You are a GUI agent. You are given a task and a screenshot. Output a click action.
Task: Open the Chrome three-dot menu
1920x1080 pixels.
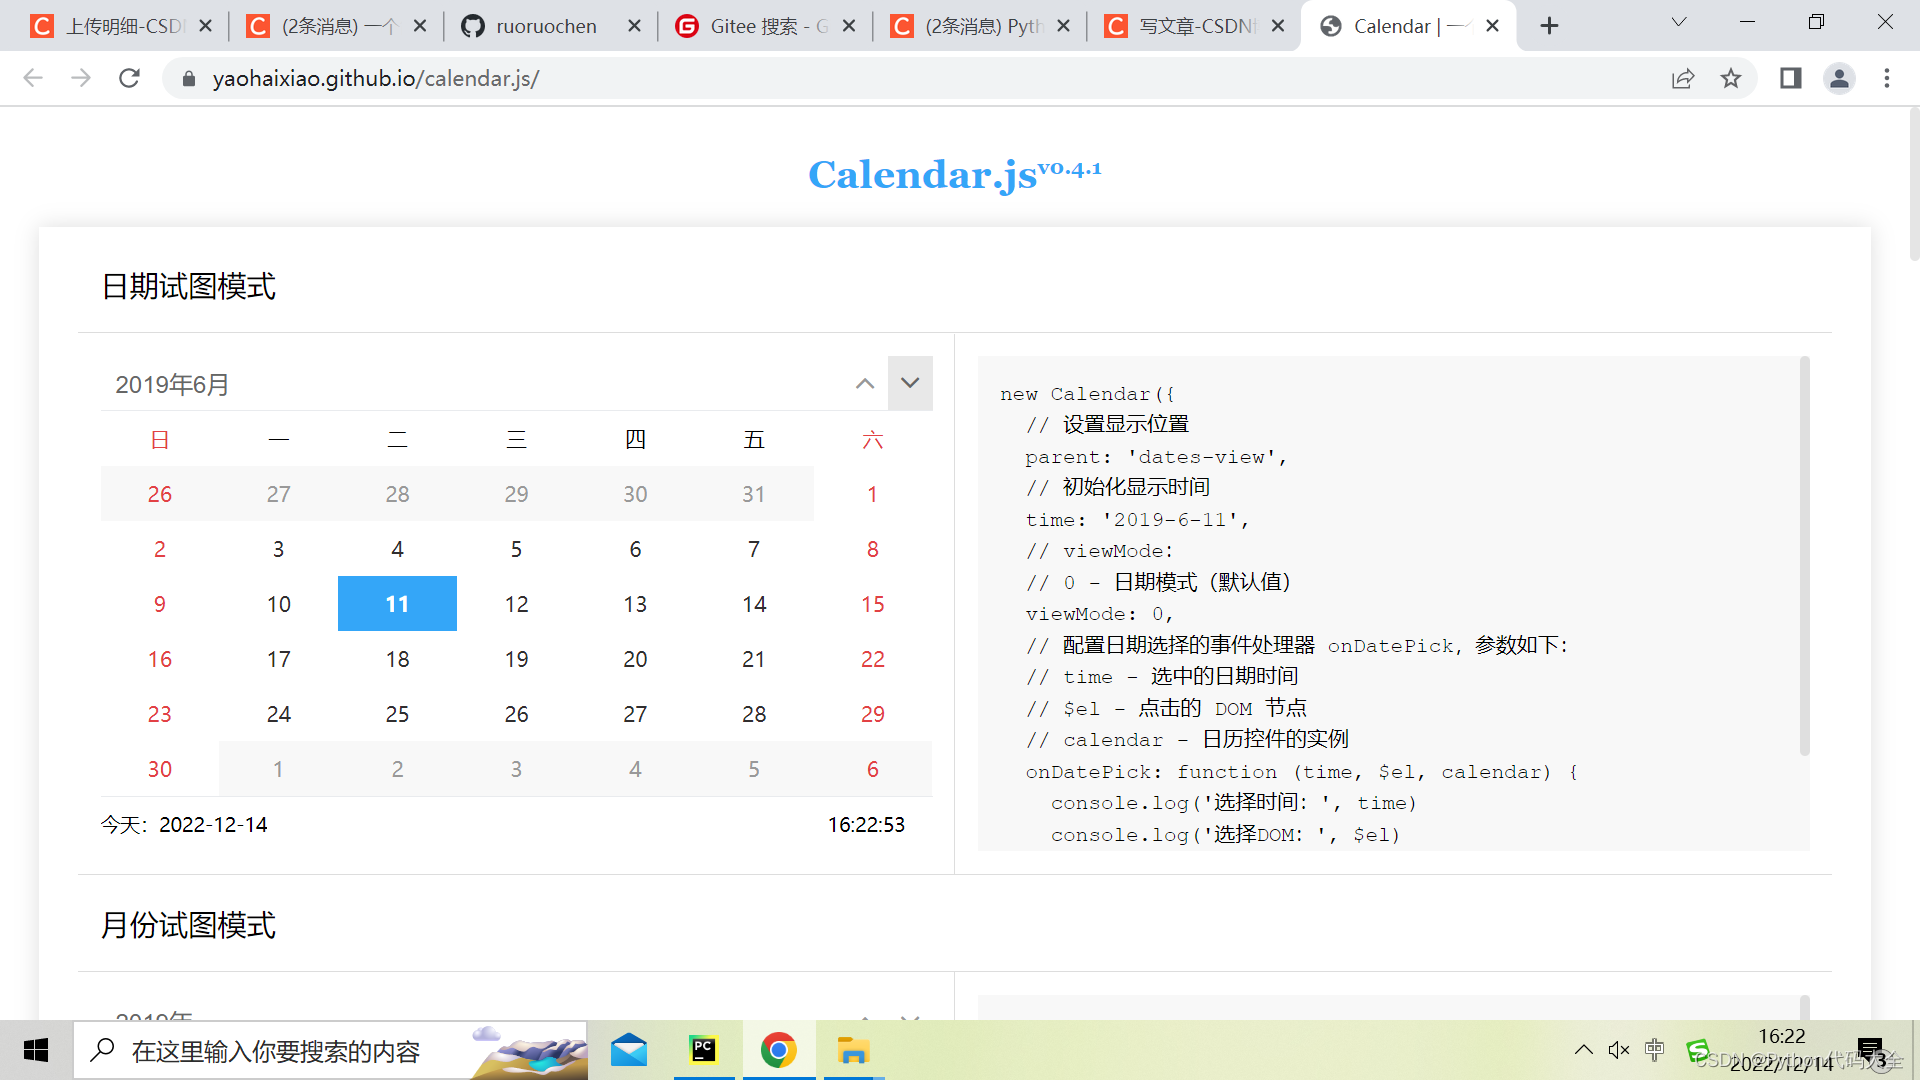1888,78
